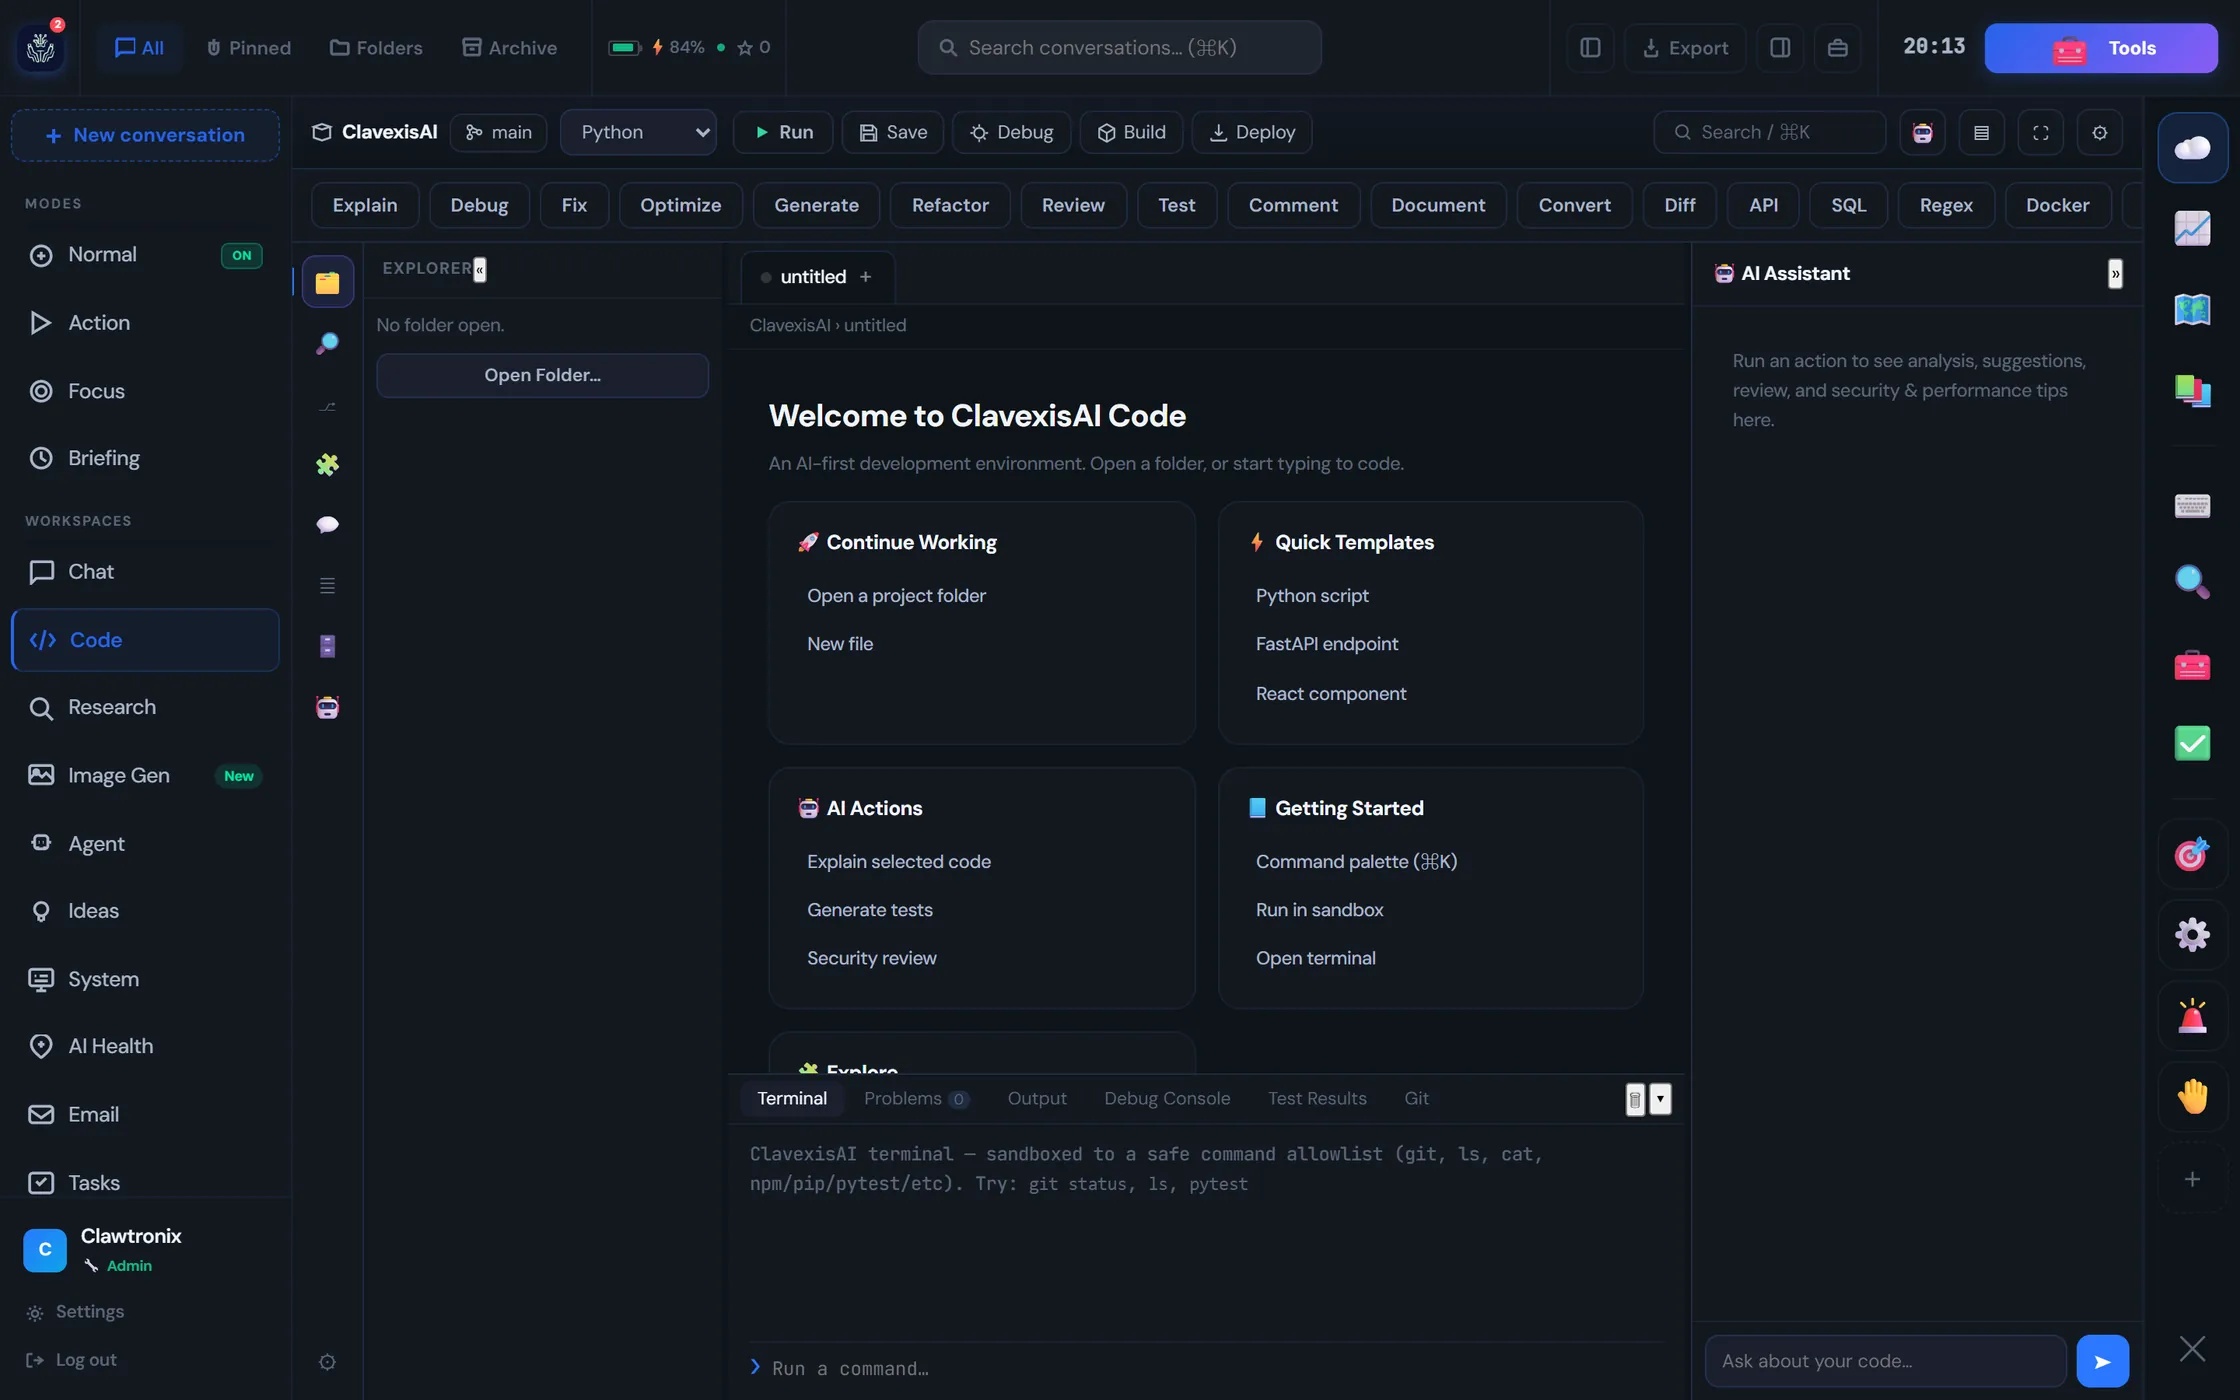Click the FastAPI endpoint template link
The height and width of the screenshot is (1400, 2240).
pos(1326,644)
